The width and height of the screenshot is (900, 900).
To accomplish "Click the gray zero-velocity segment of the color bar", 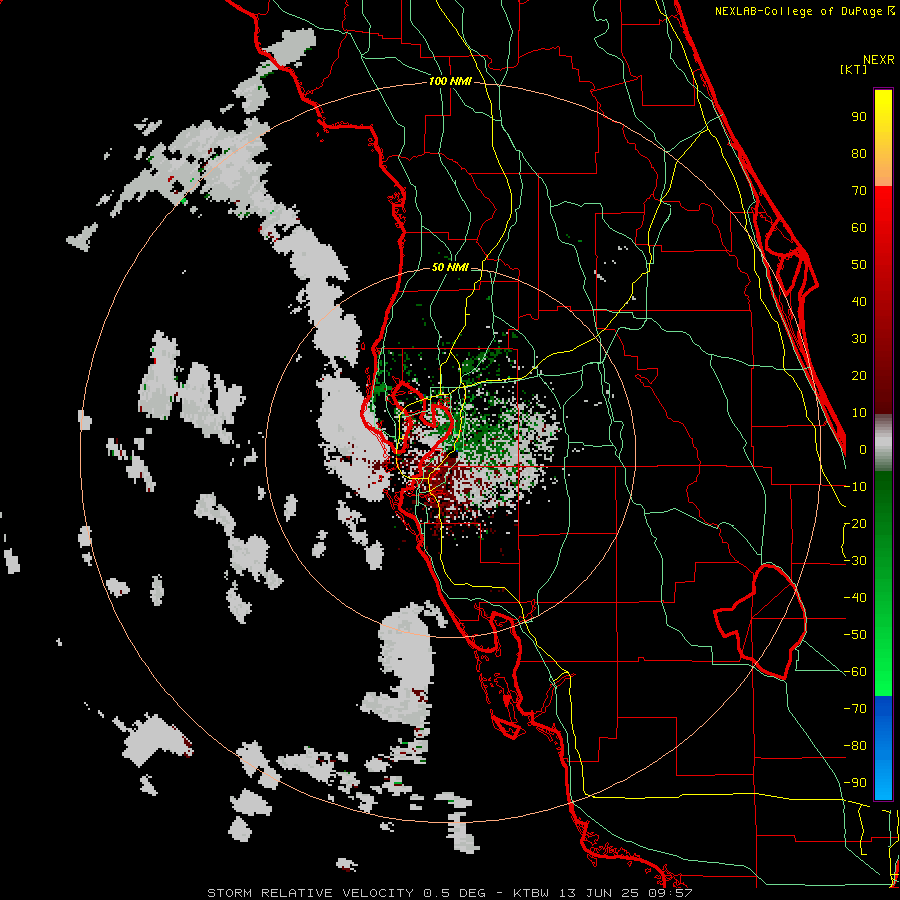I will click(x=883, y=443).
